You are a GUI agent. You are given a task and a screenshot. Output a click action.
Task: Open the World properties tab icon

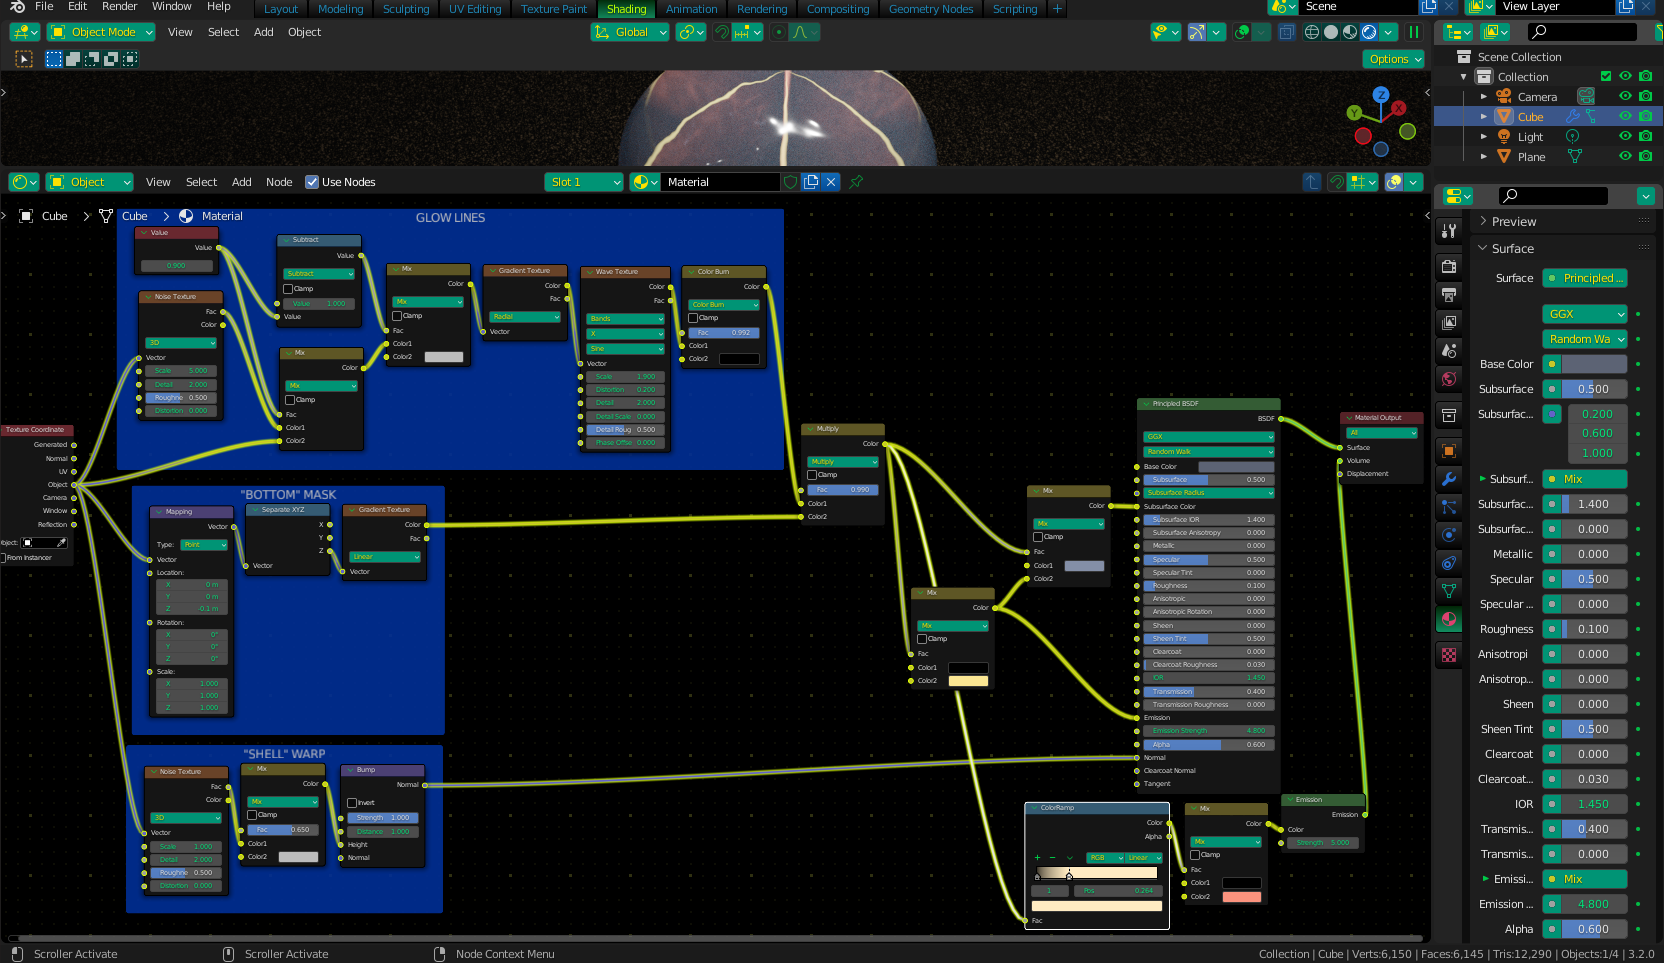[1449, 378]
